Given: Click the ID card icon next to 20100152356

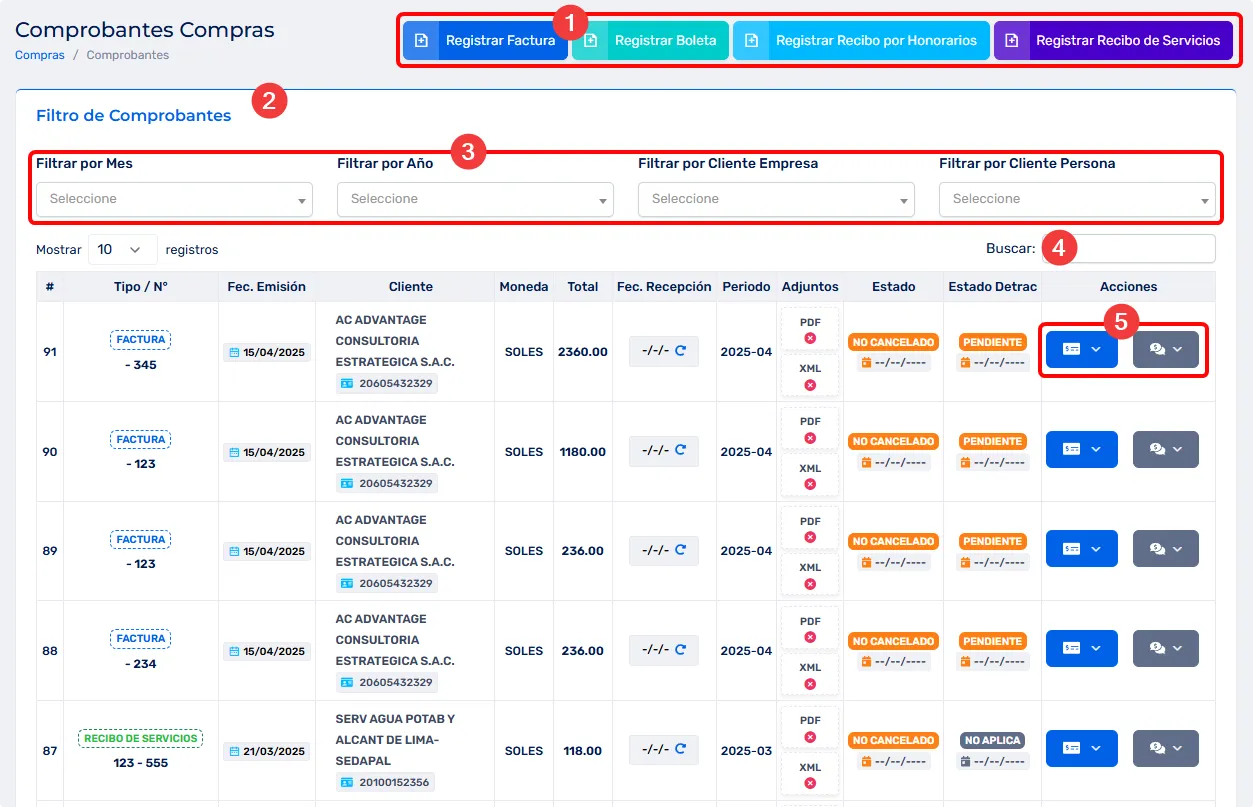Looking at the screenshot, I should click(x=347, y=782).
